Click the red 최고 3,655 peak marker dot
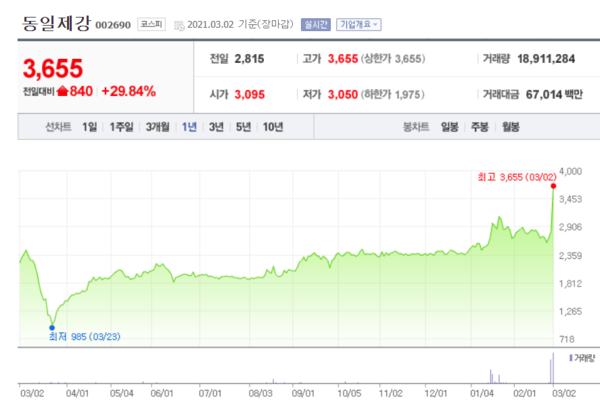The image size is (600, 411). (x=553, y=186)
